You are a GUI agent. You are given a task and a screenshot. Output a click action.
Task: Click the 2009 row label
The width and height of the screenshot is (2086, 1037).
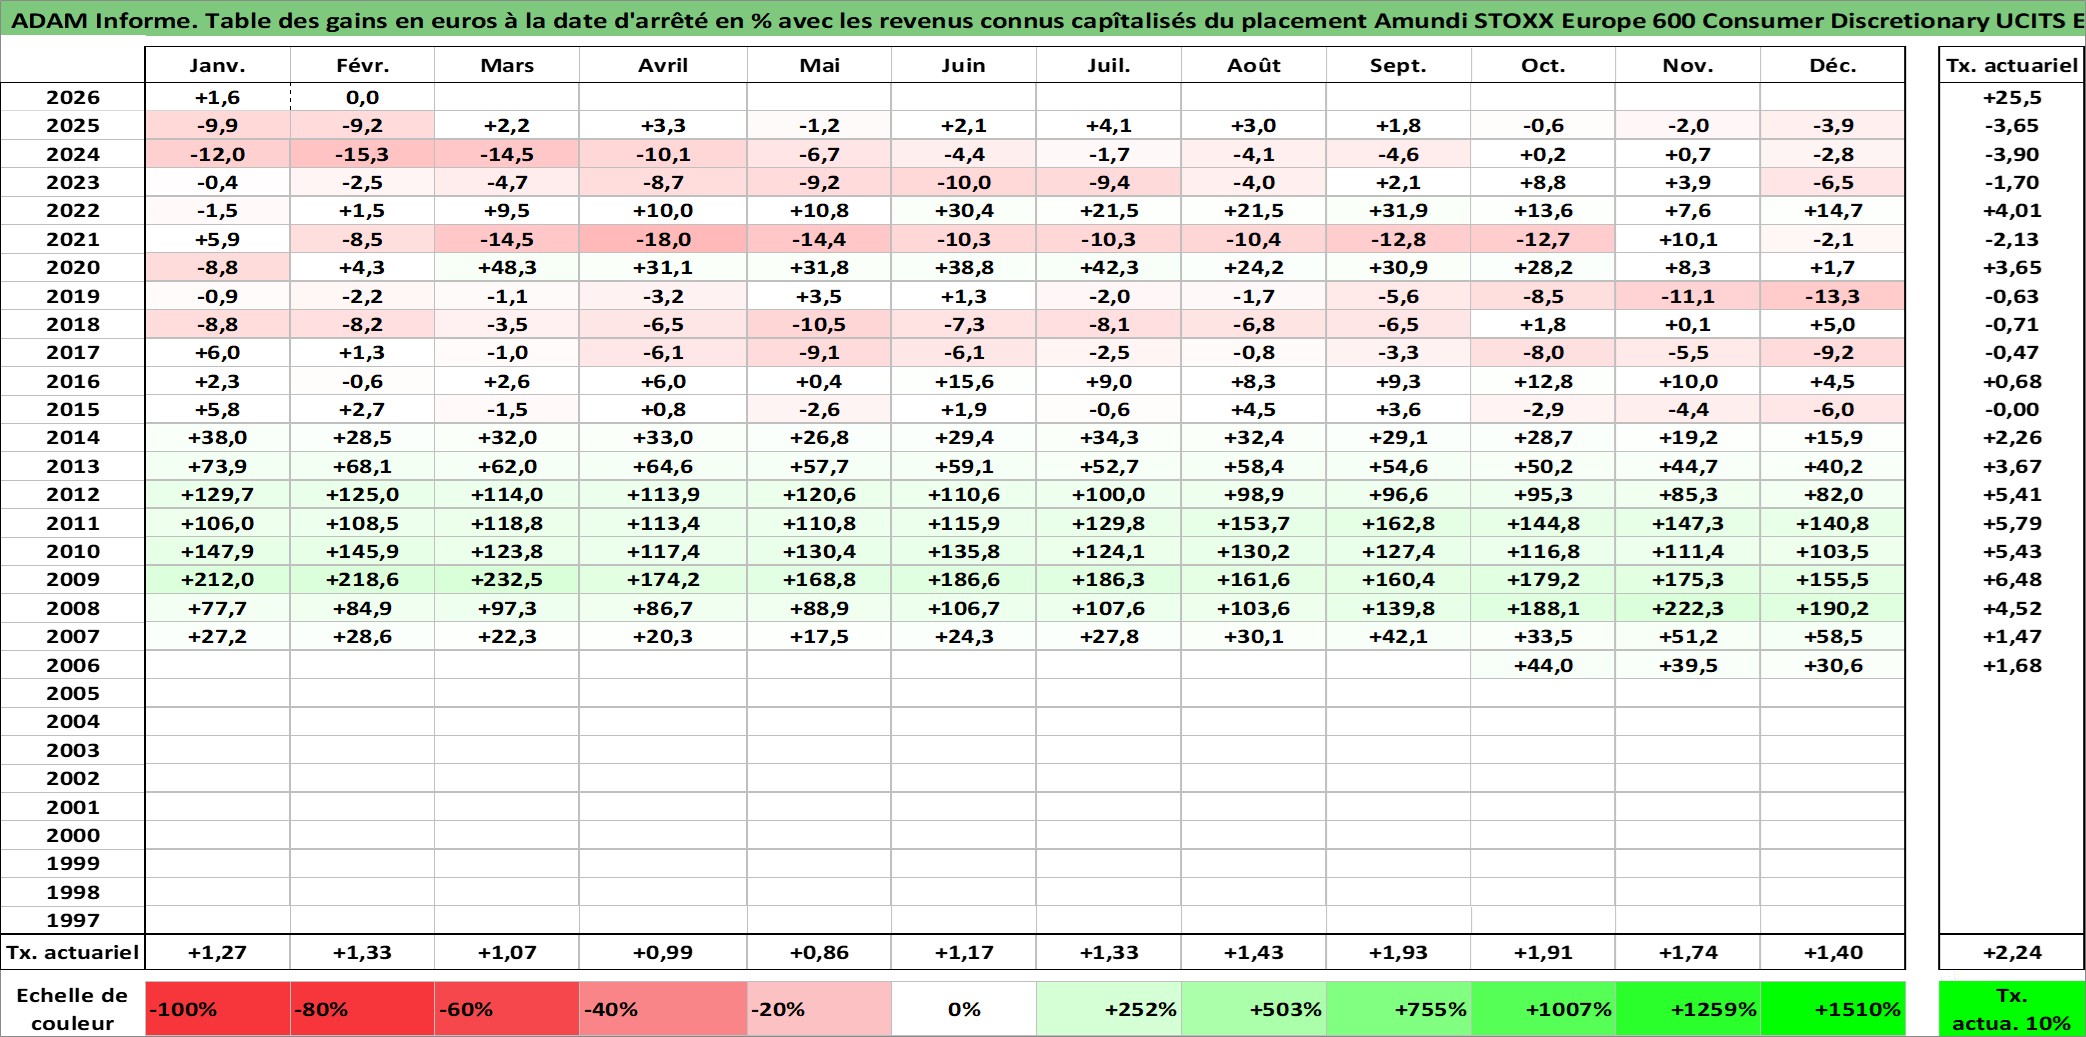[x=73, y=579]
